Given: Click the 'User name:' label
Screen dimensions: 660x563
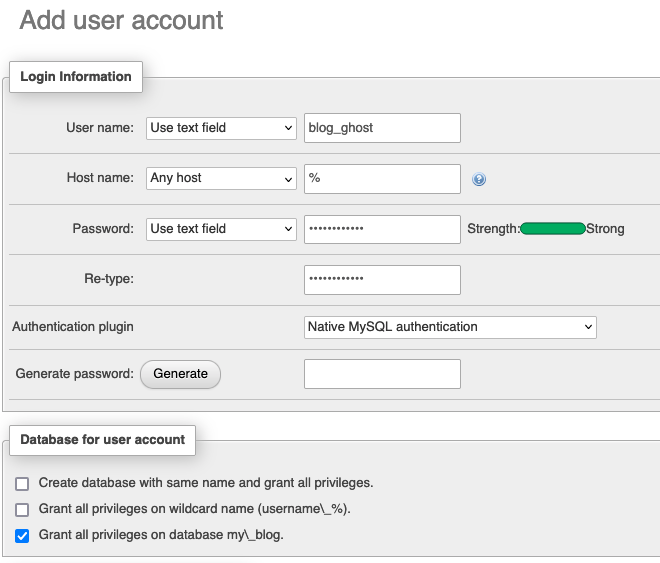Looking at the screenshot, I should tap(99, 128).
